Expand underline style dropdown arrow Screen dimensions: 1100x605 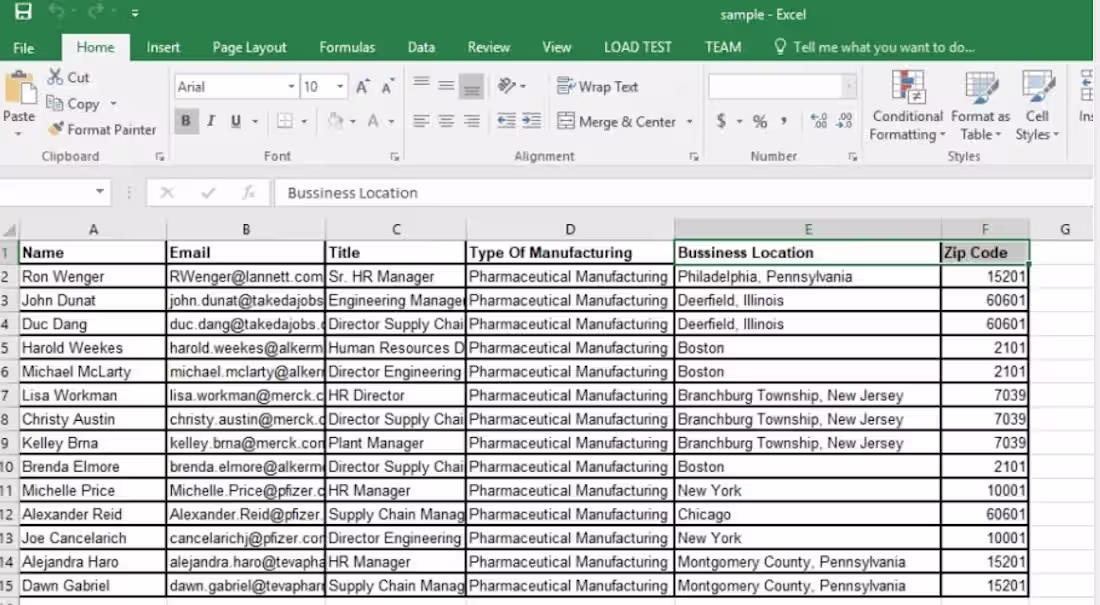255,121
